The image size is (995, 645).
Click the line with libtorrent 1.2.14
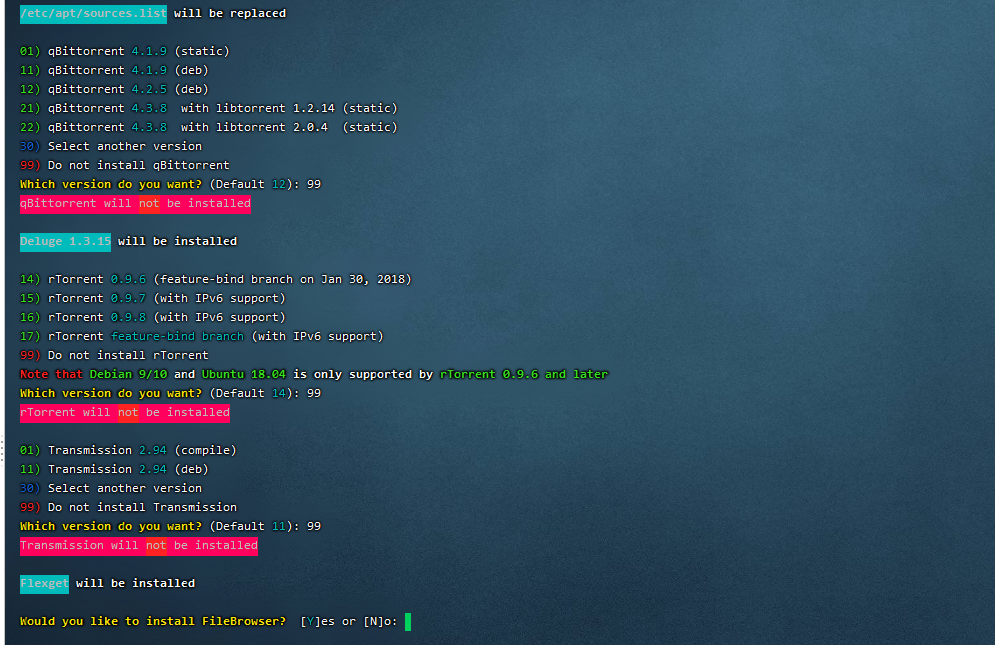pos(209,109)
